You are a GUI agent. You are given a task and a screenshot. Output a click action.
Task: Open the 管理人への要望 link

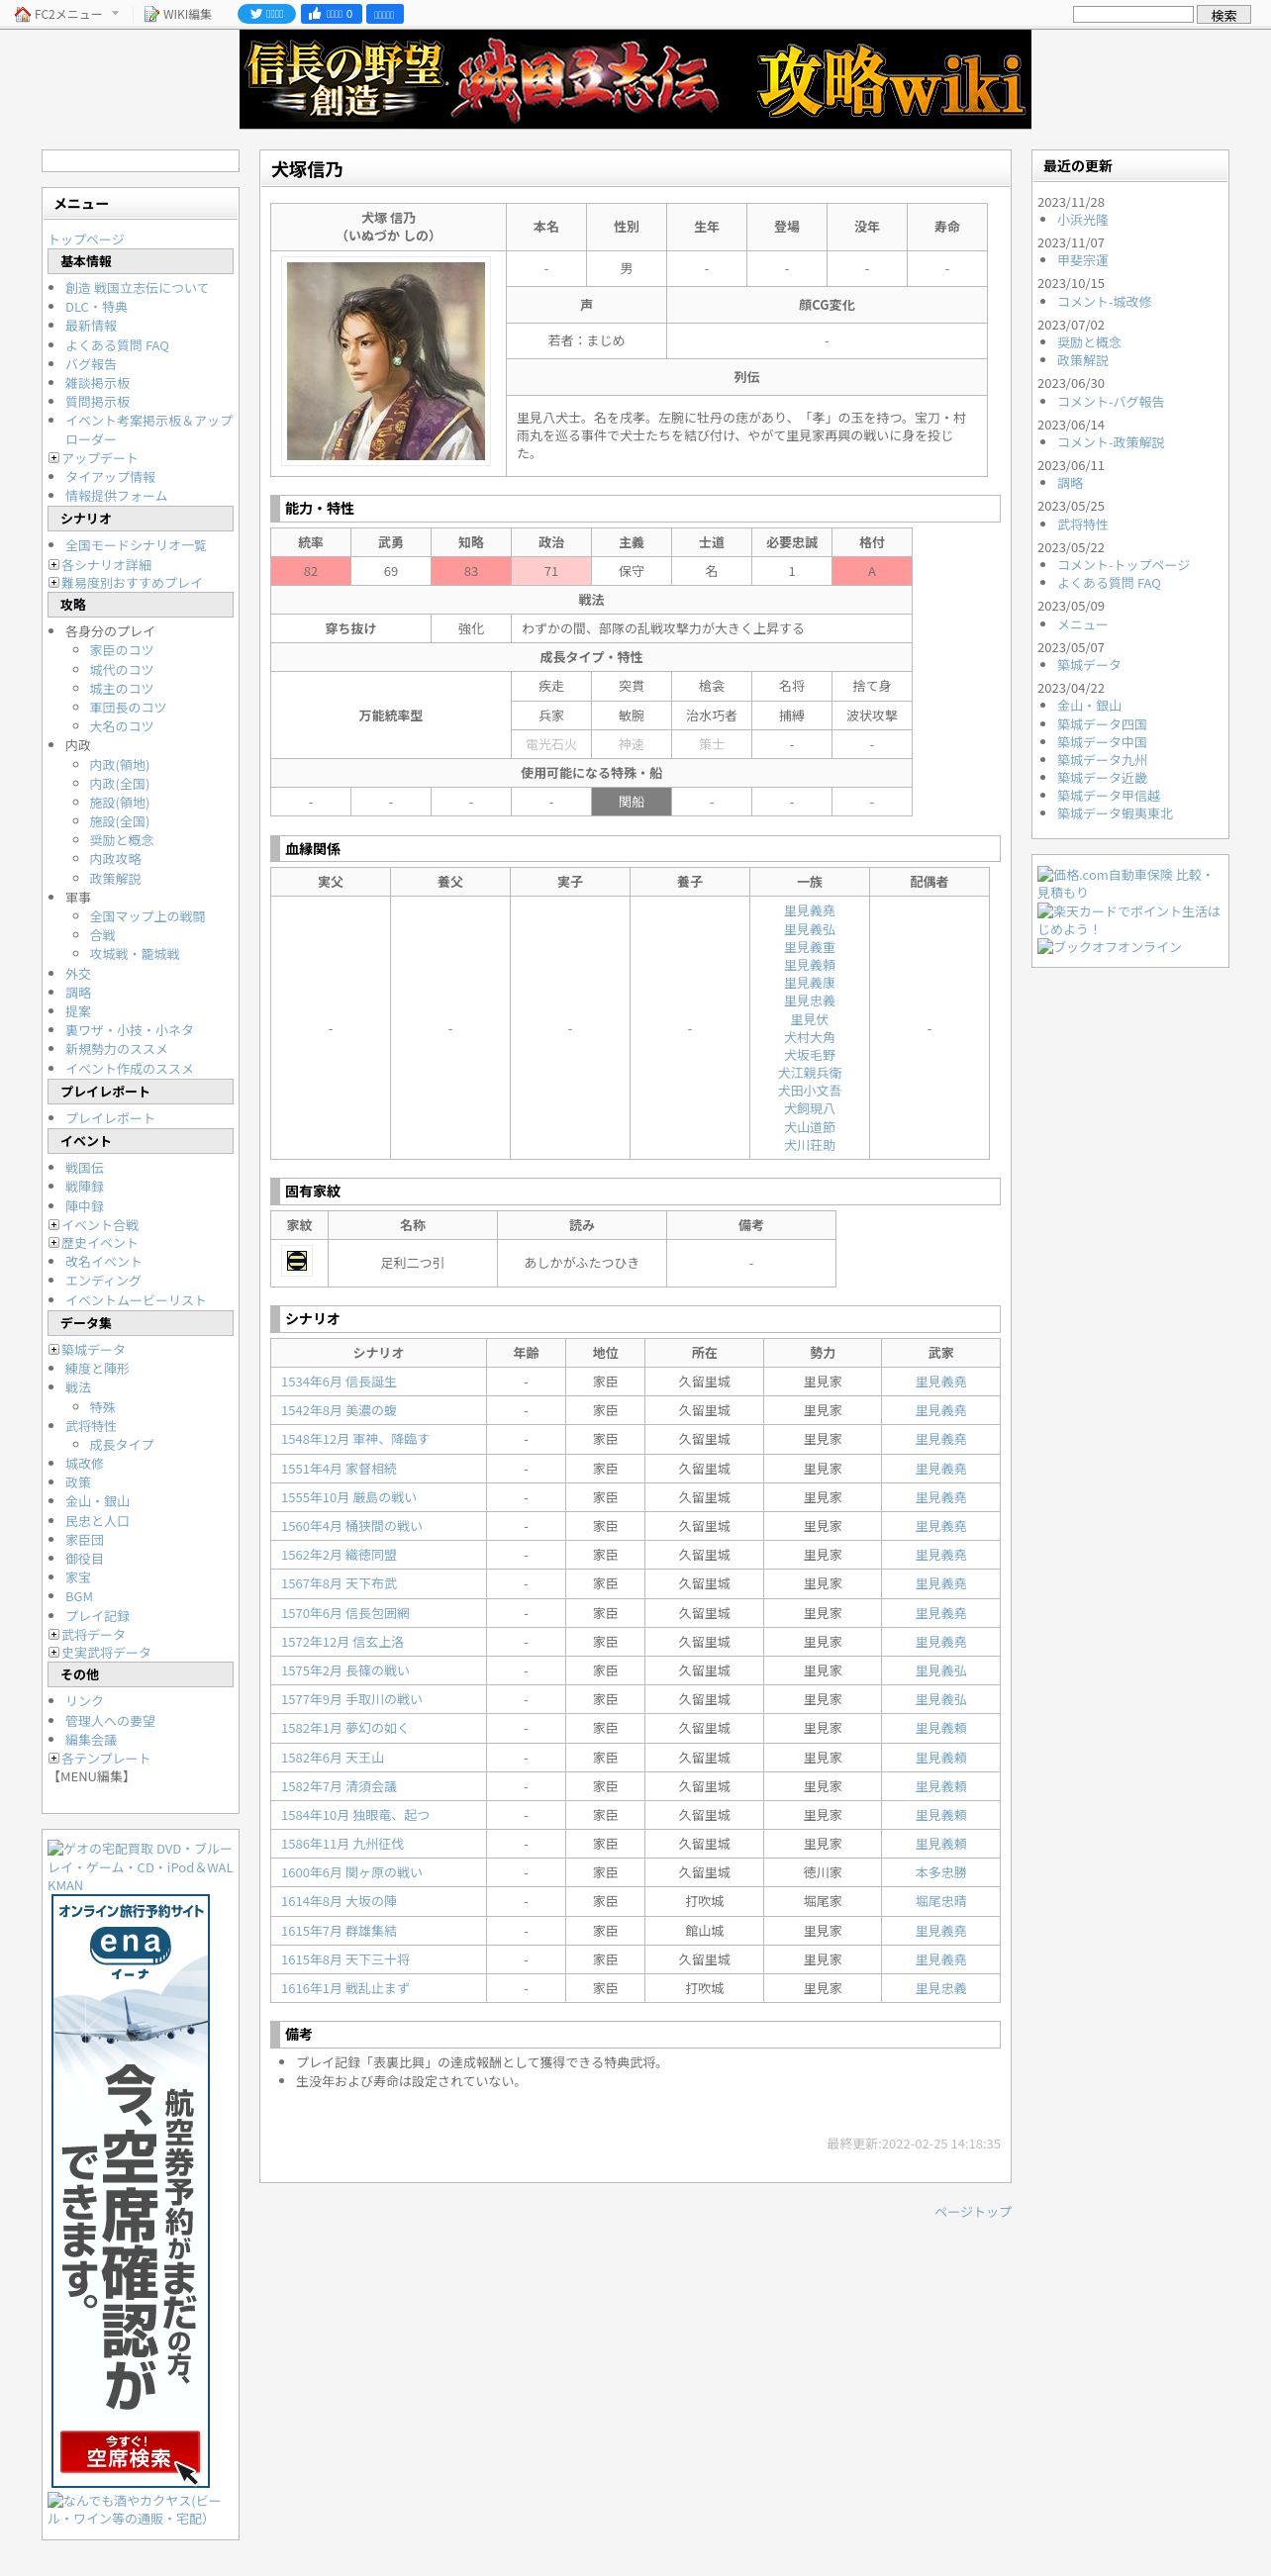click(x=110, y=1721)
